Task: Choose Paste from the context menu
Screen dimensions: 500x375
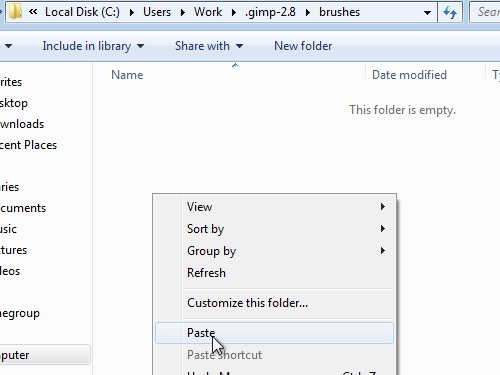Action: point(274,333)
